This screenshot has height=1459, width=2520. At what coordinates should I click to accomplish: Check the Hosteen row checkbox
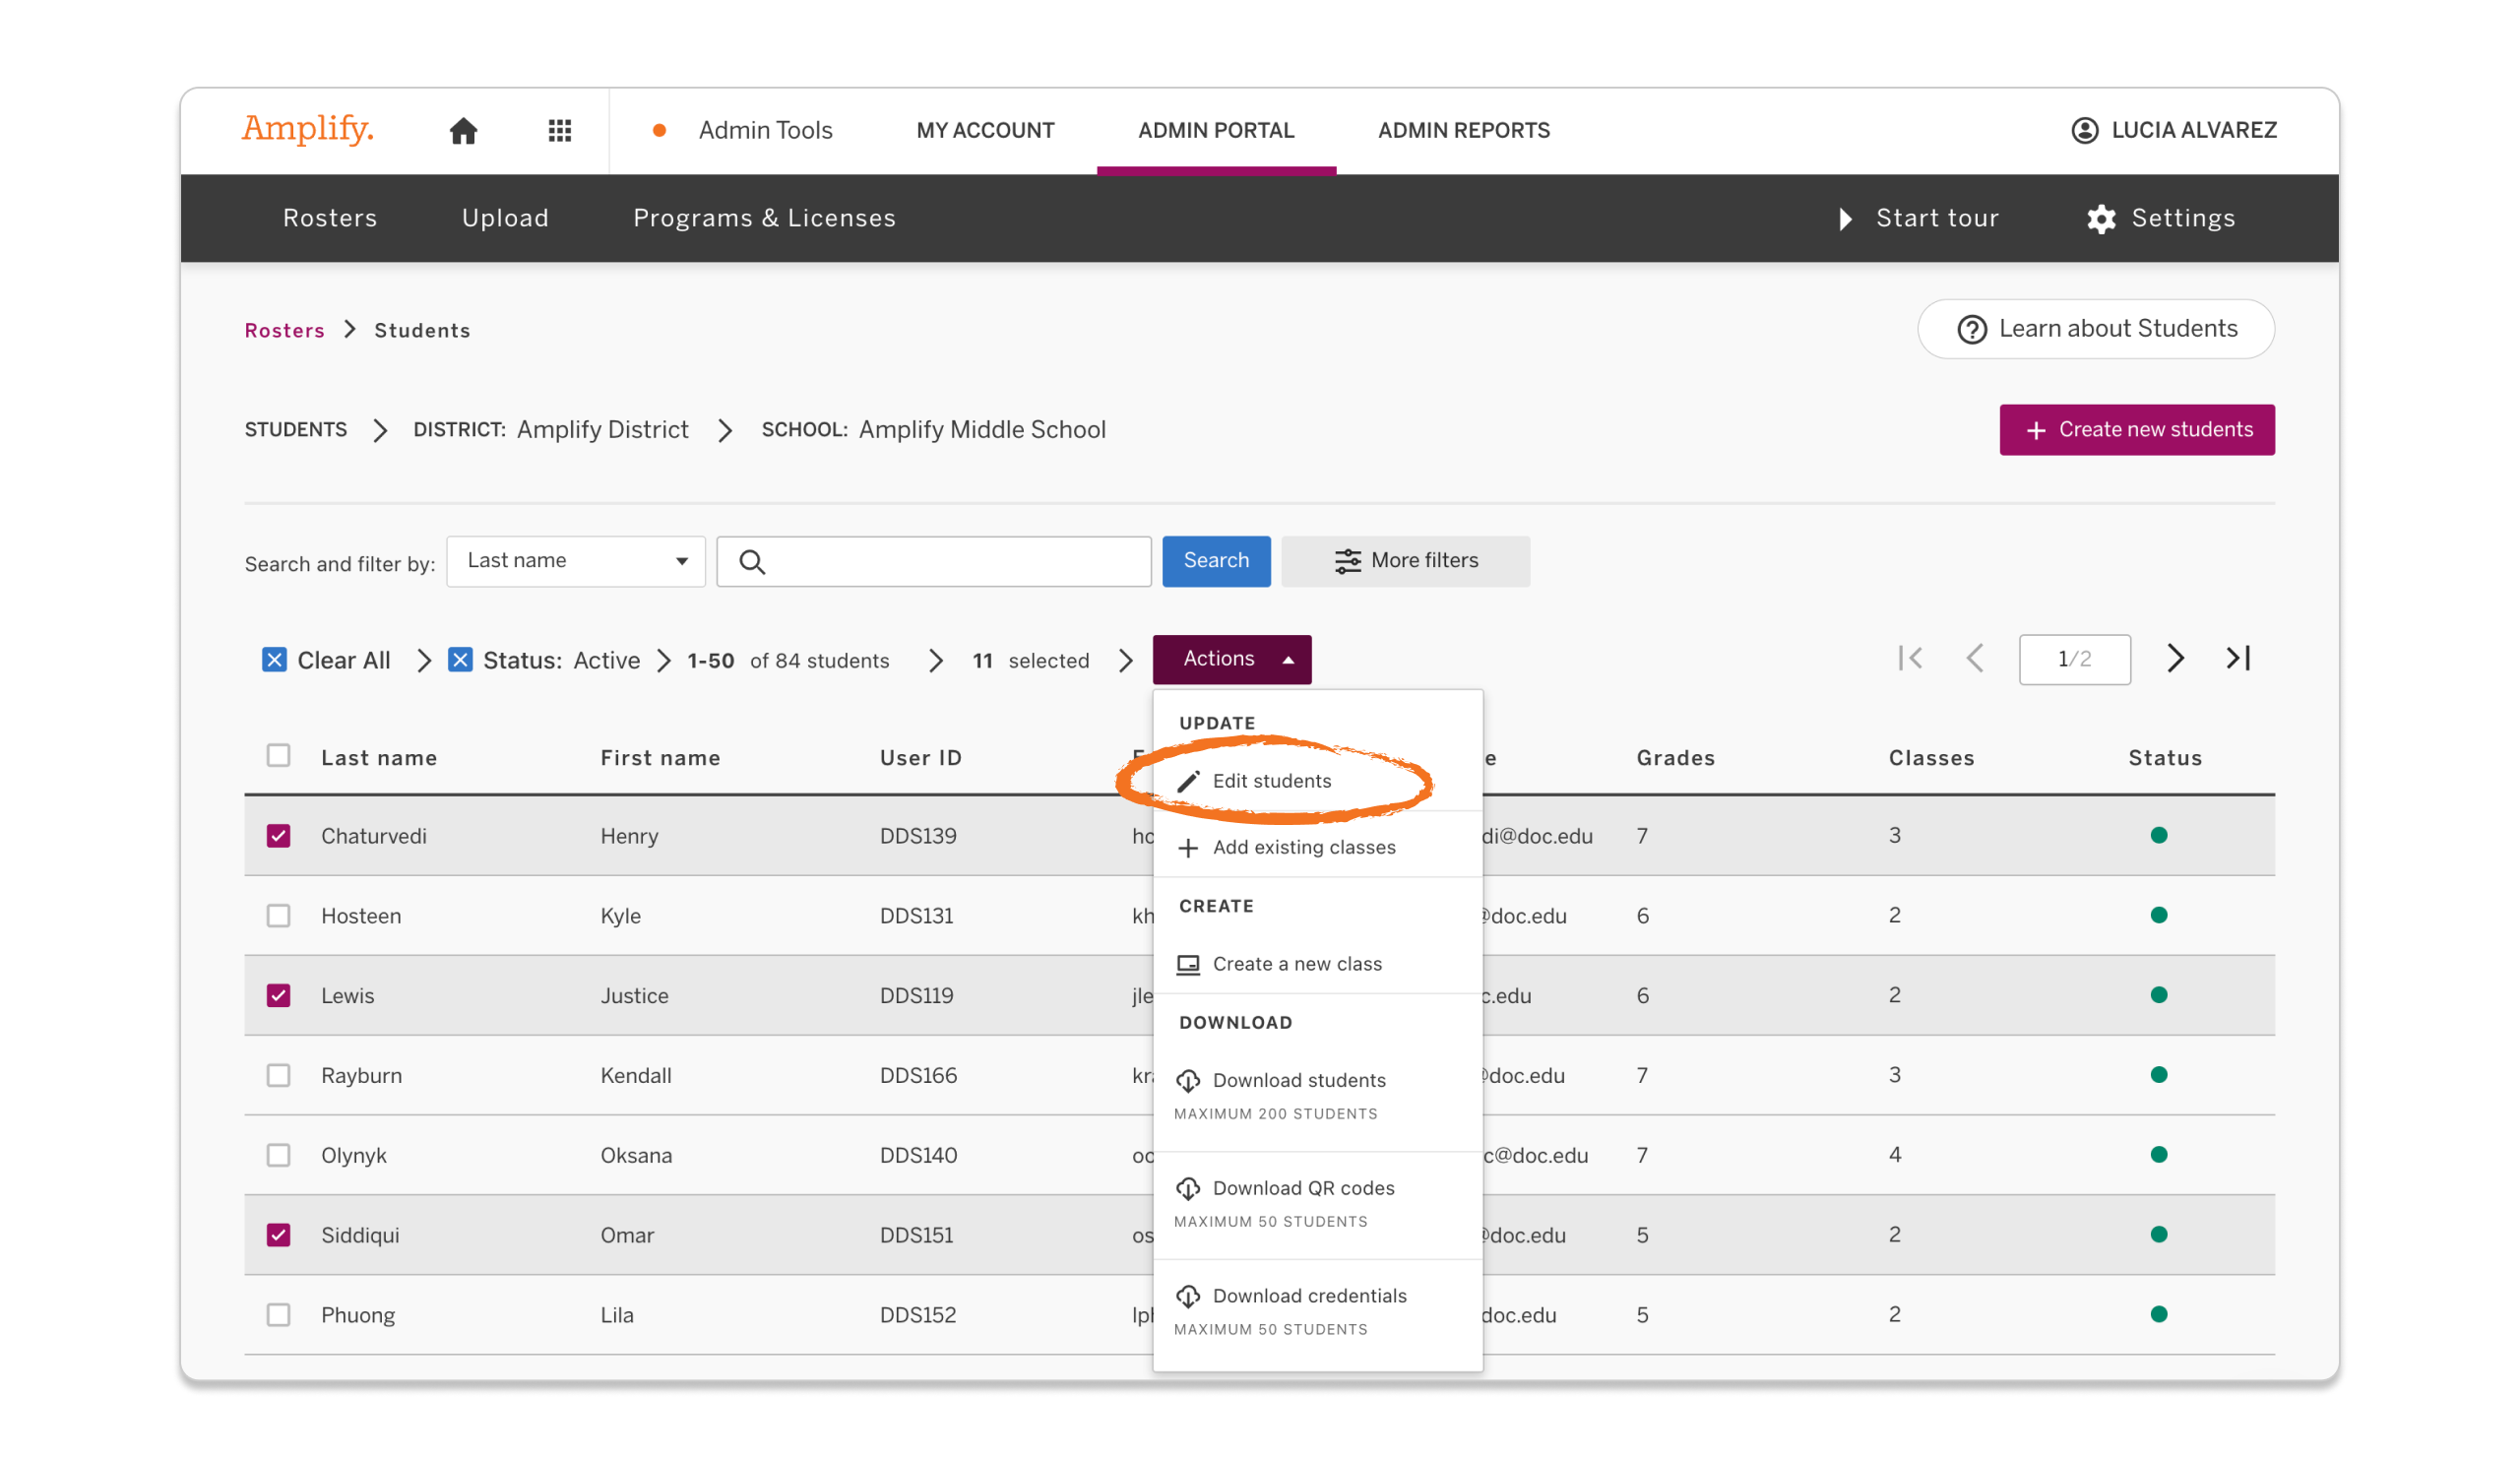[x=279, y=916]
